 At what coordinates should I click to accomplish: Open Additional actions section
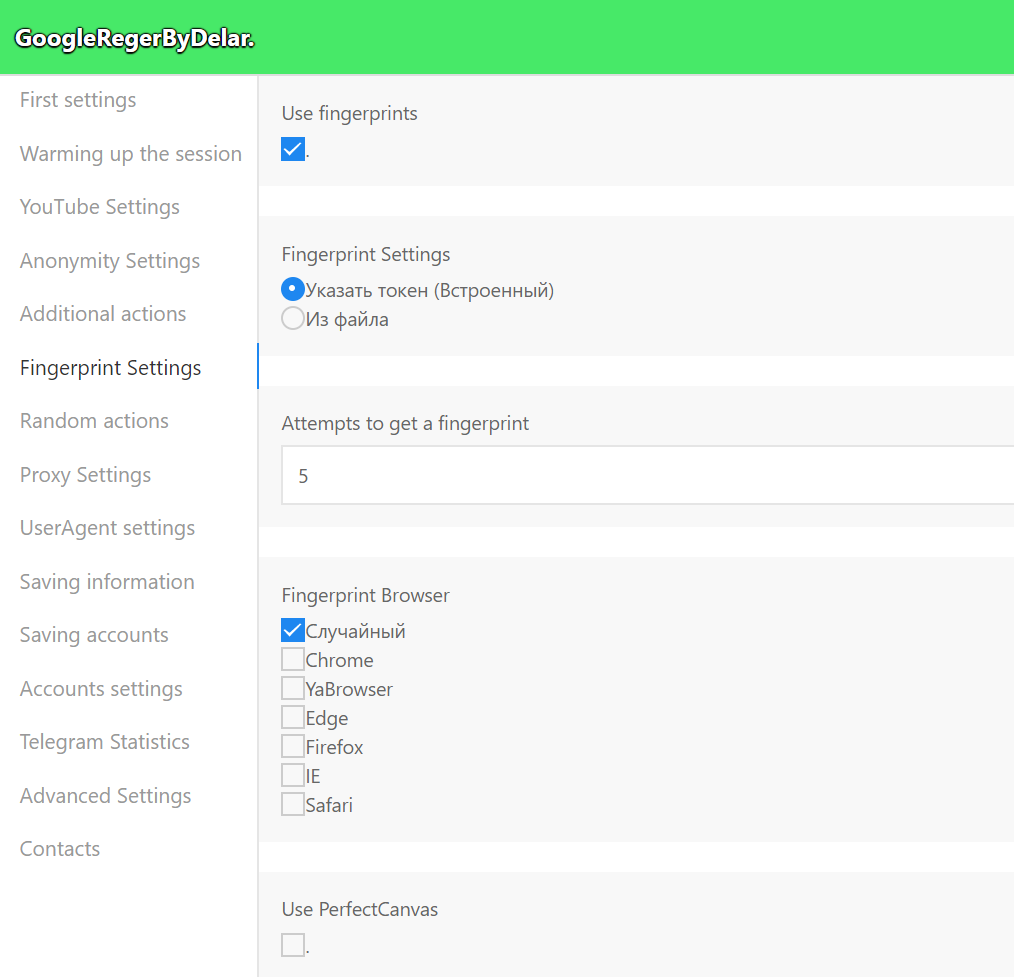coord(103,314)
